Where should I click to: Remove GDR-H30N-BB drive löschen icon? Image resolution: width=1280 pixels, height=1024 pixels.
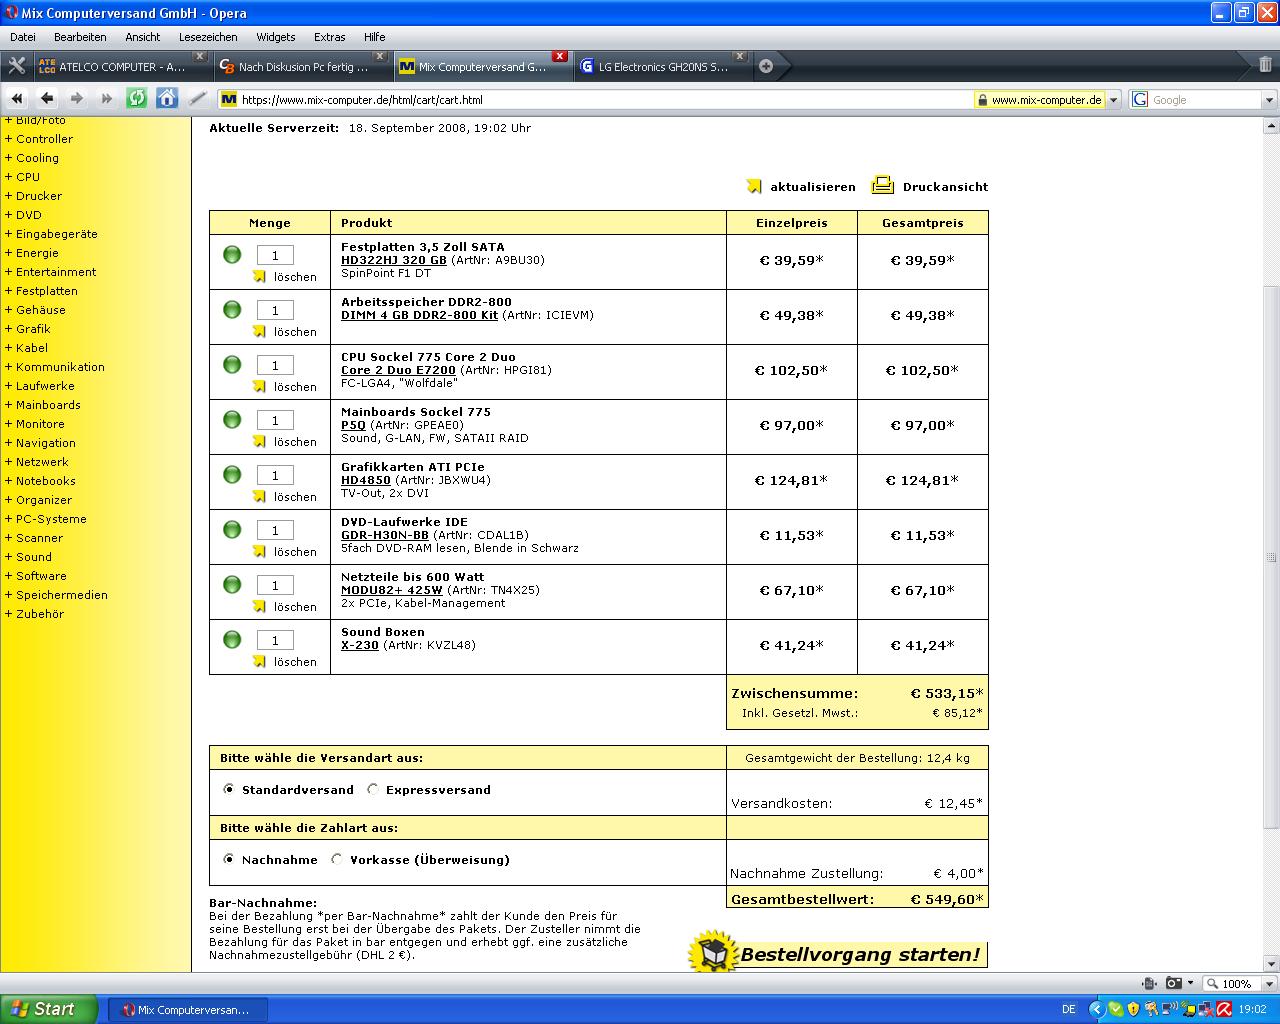tap(260, 551)
